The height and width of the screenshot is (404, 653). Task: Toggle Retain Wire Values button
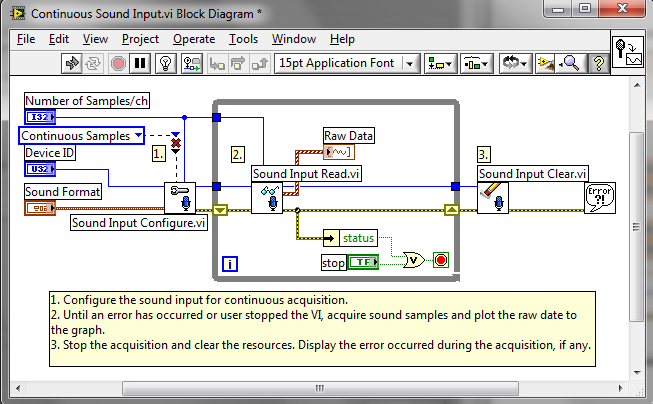click(192, 64)
